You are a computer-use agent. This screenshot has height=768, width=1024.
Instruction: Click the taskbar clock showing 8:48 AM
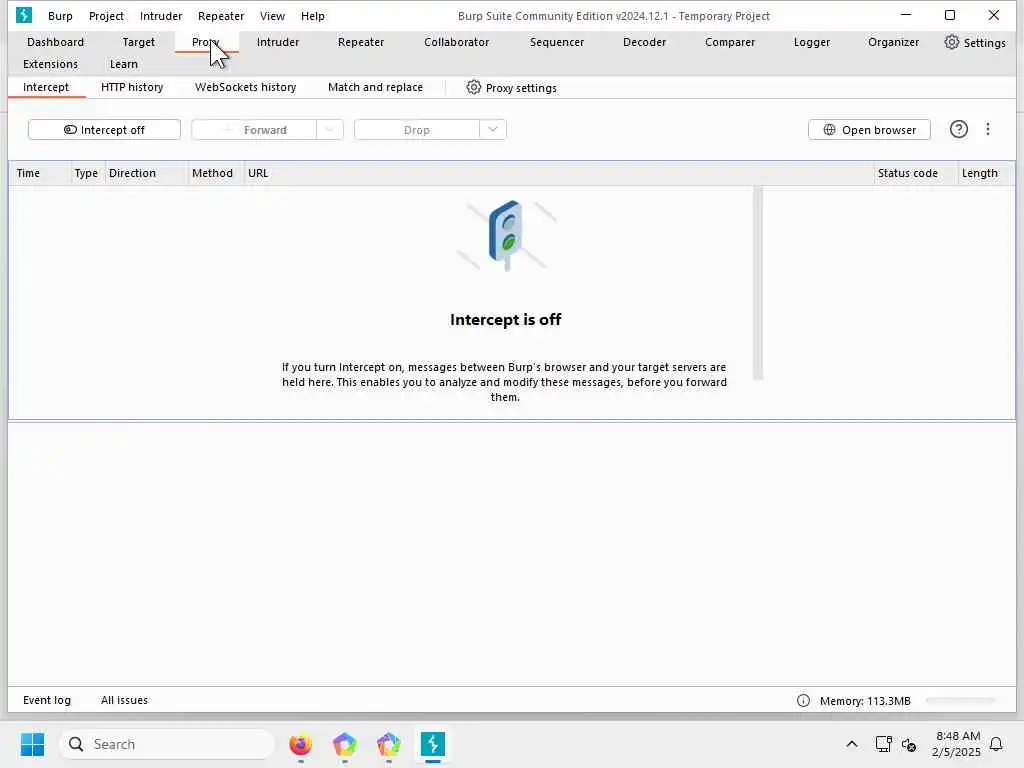[956, 744]
